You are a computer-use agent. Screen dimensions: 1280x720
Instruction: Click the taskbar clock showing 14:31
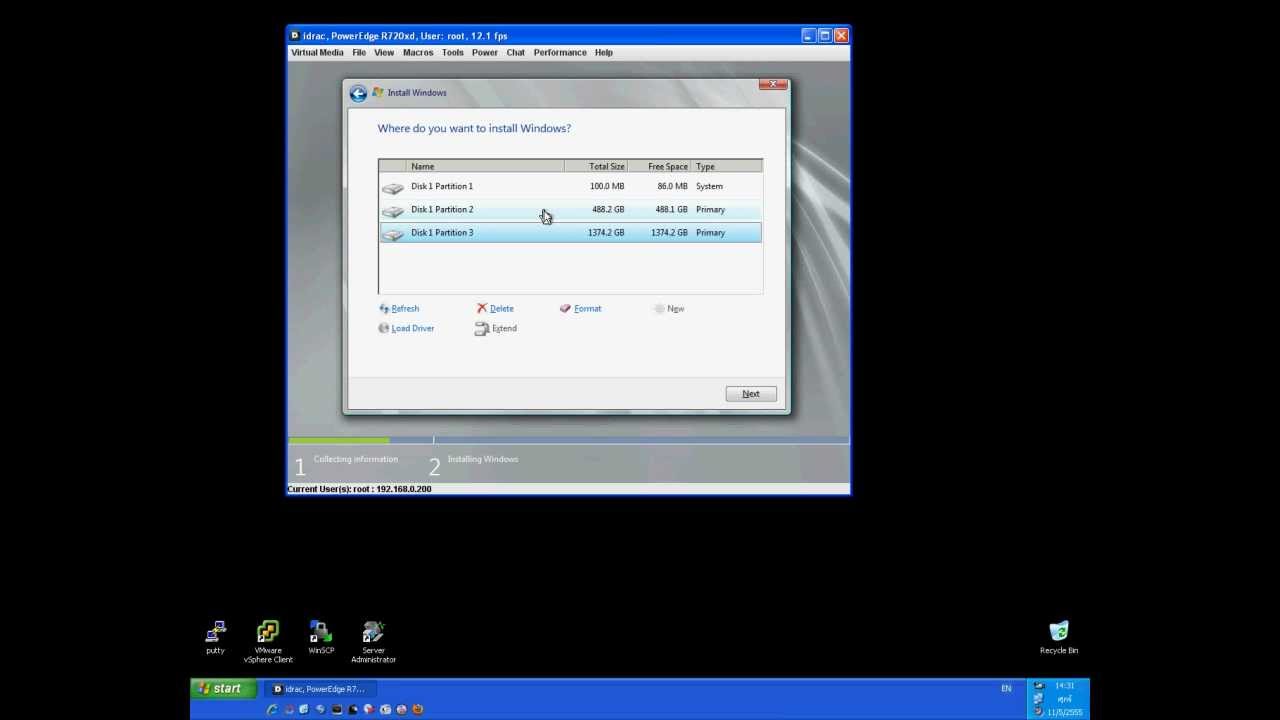click(1064, 686)
